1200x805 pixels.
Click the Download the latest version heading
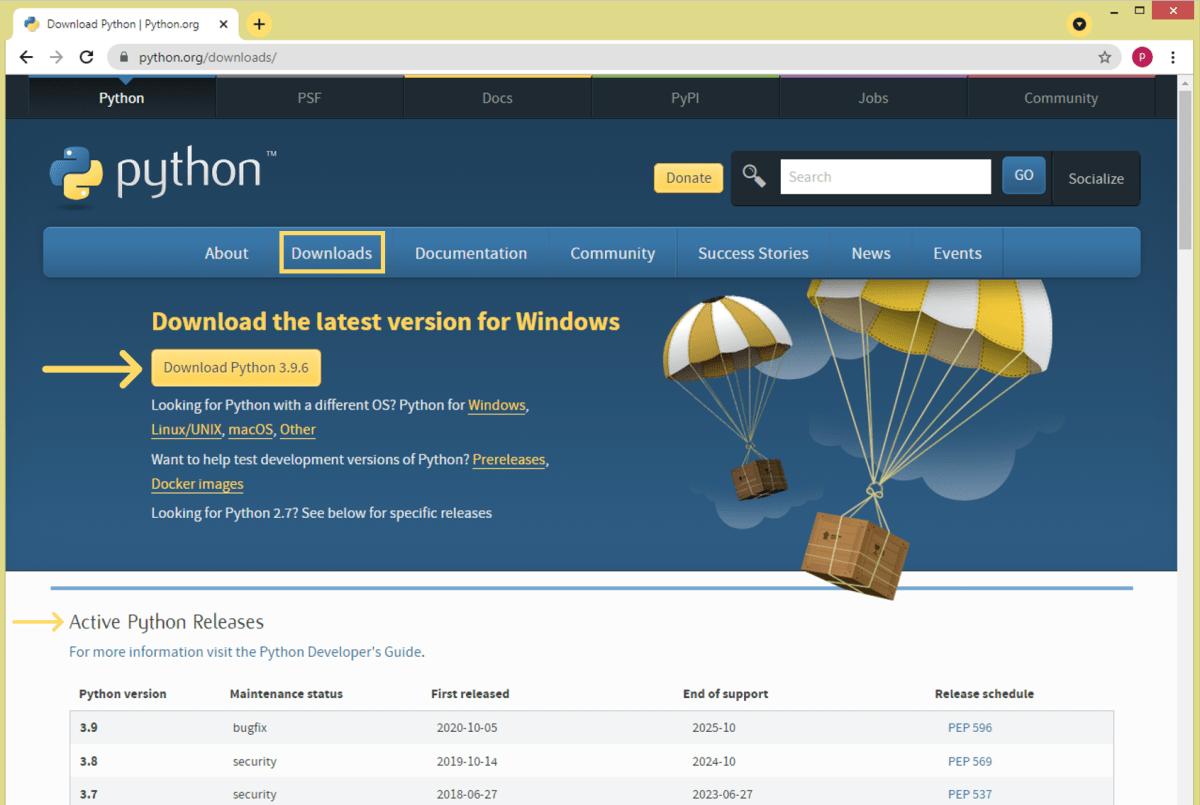385,321
